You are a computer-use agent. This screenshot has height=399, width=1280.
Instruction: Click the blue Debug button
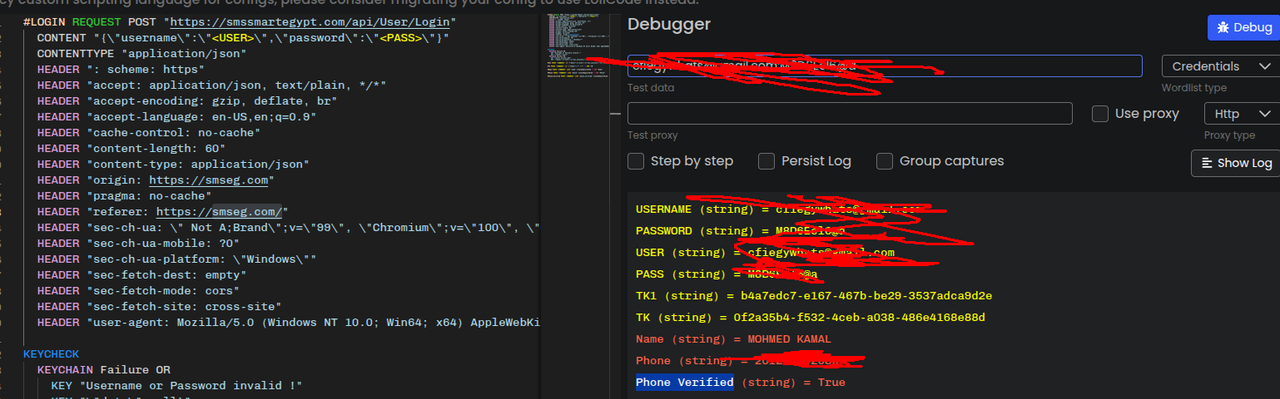click(x=1243, y=27)
